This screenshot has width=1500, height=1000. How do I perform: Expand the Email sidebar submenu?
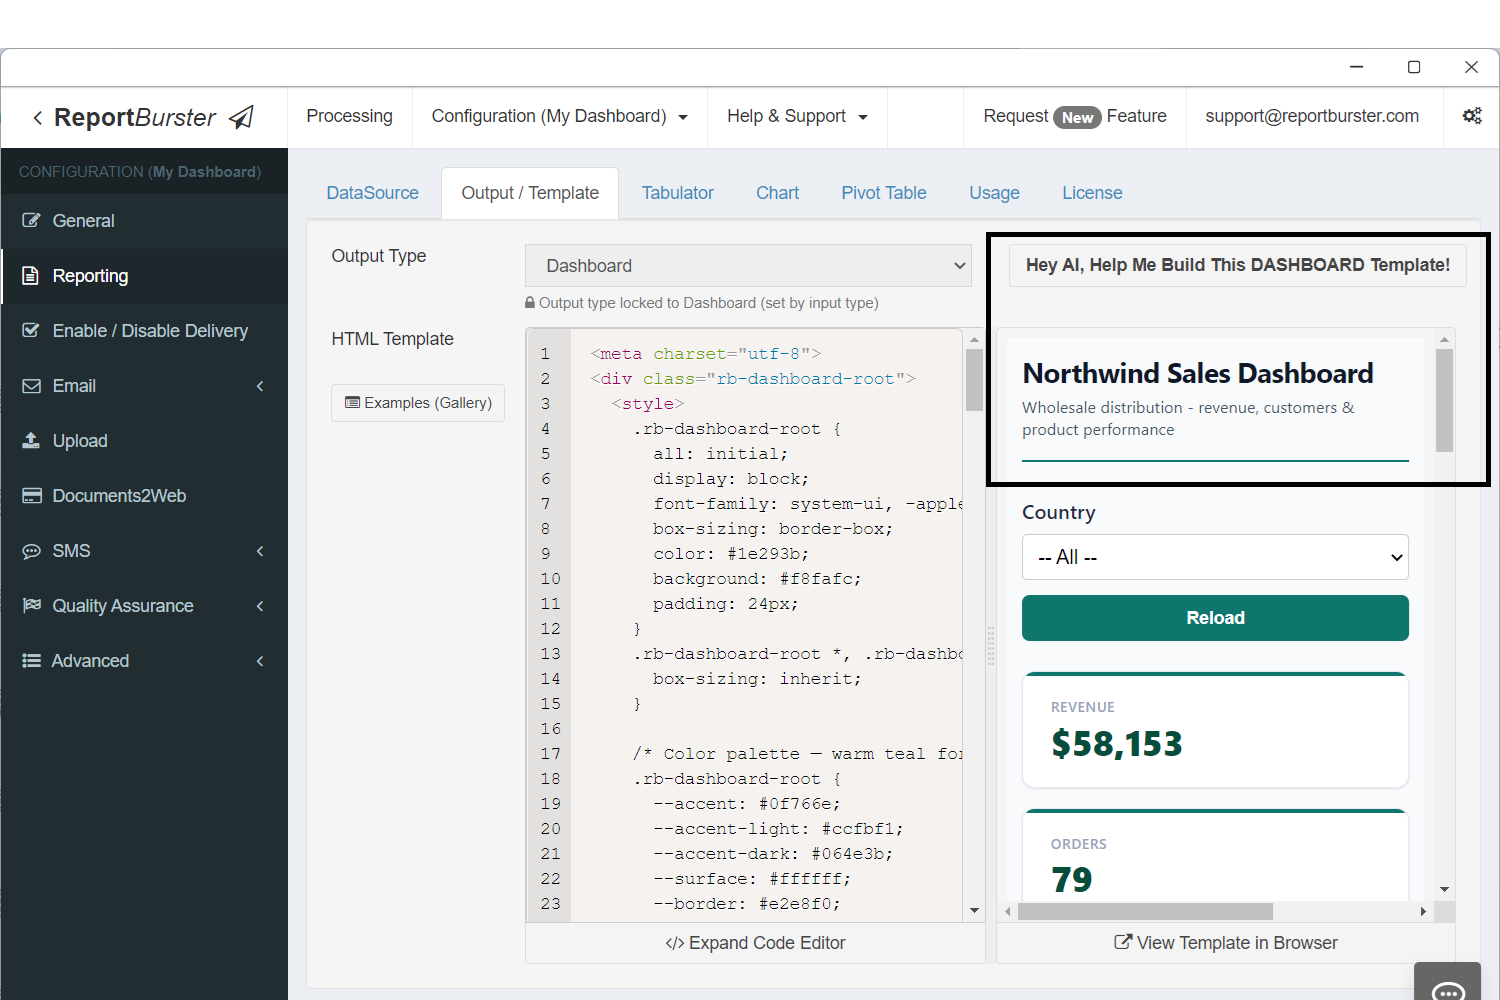pyautogui.click(x=260, y=386)
